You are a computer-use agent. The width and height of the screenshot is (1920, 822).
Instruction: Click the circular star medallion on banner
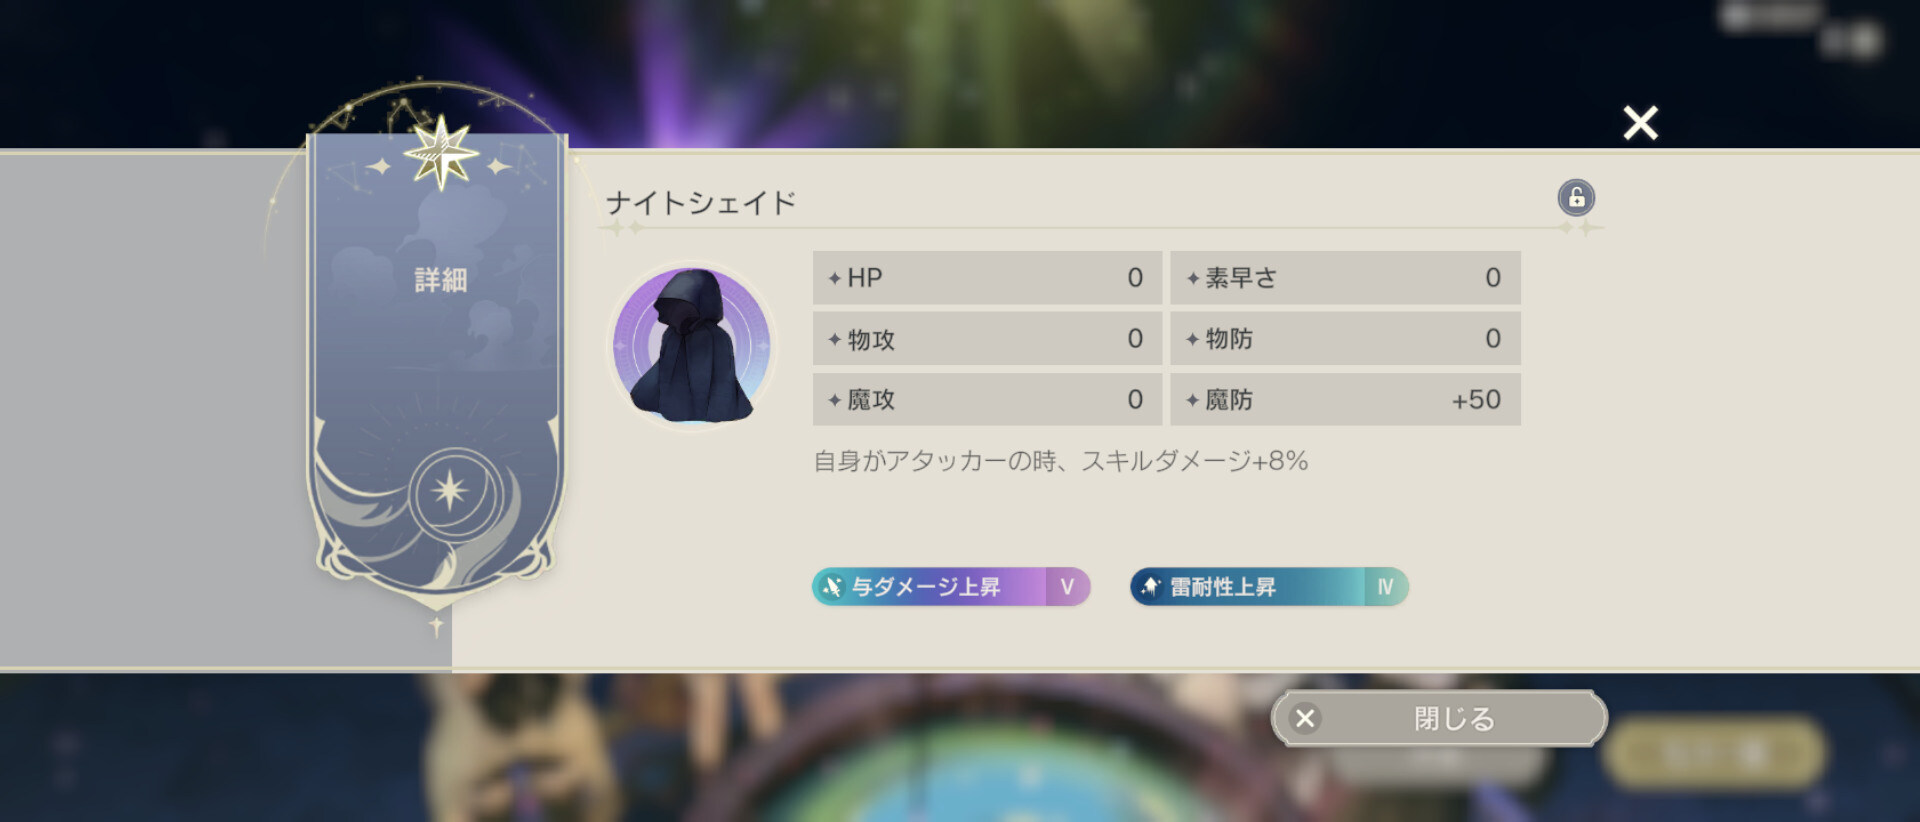pyautogui.click(x=450, y=491)
